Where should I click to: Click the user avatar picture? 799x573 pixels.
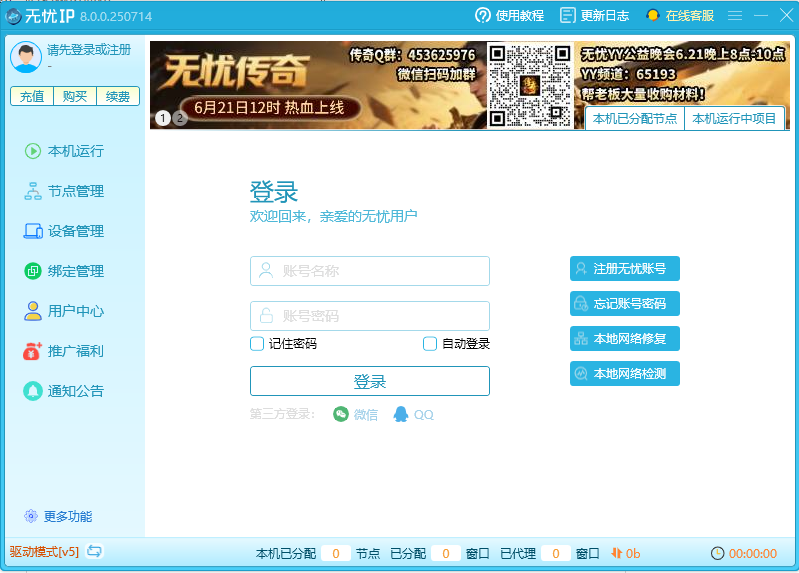pos(26,57)
